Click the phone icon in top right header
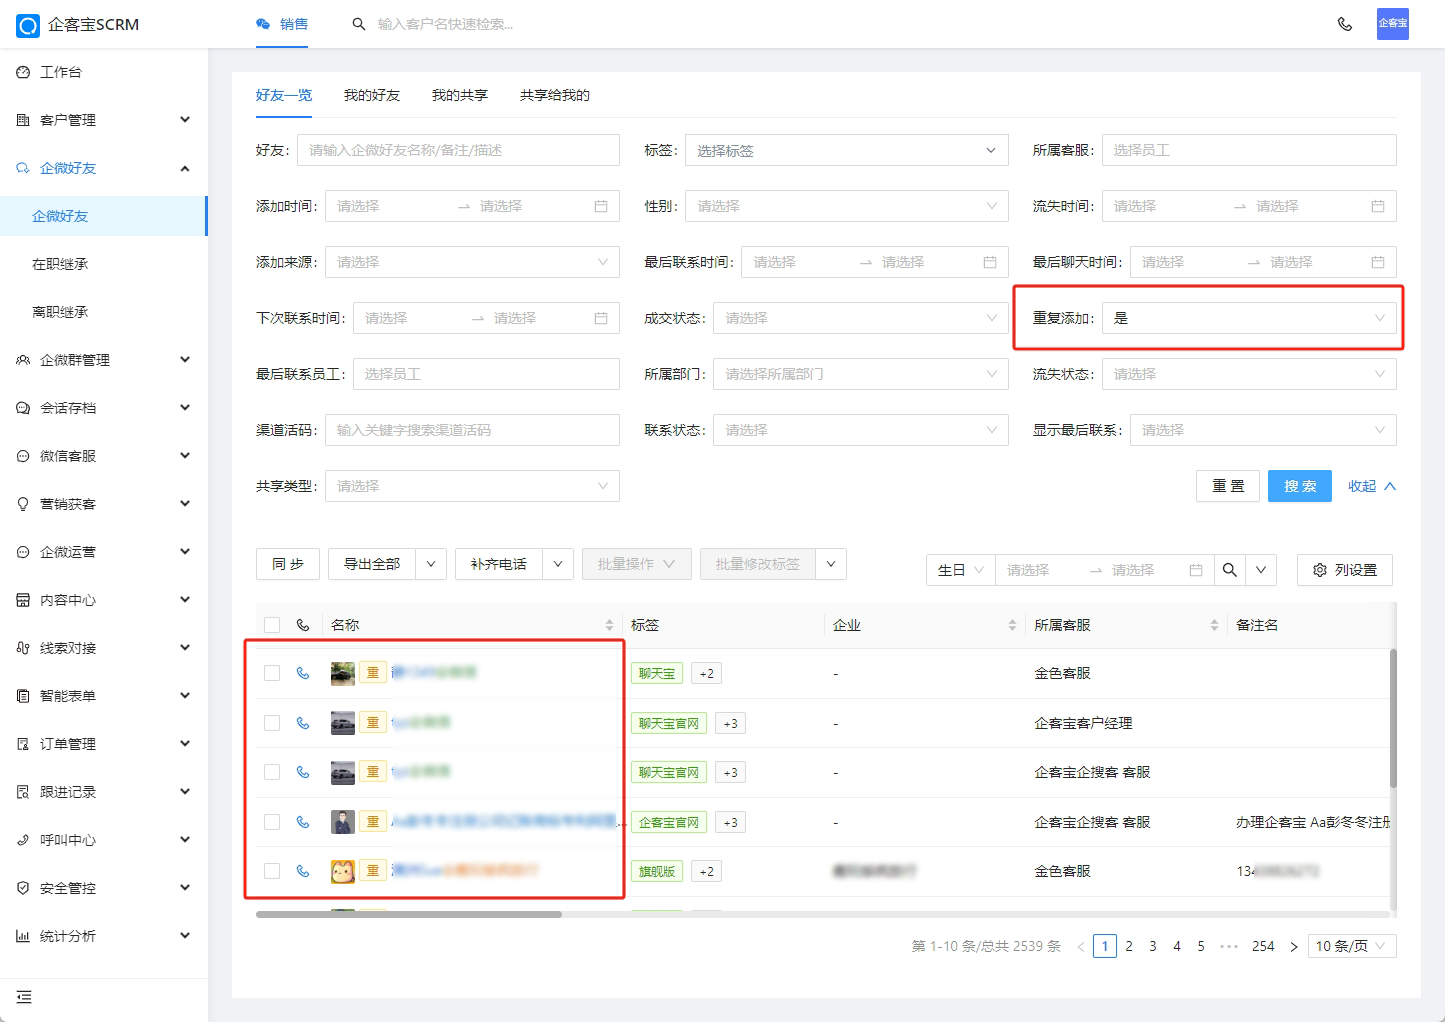Viewport: 1445px width, 1022px height. 1345,24
